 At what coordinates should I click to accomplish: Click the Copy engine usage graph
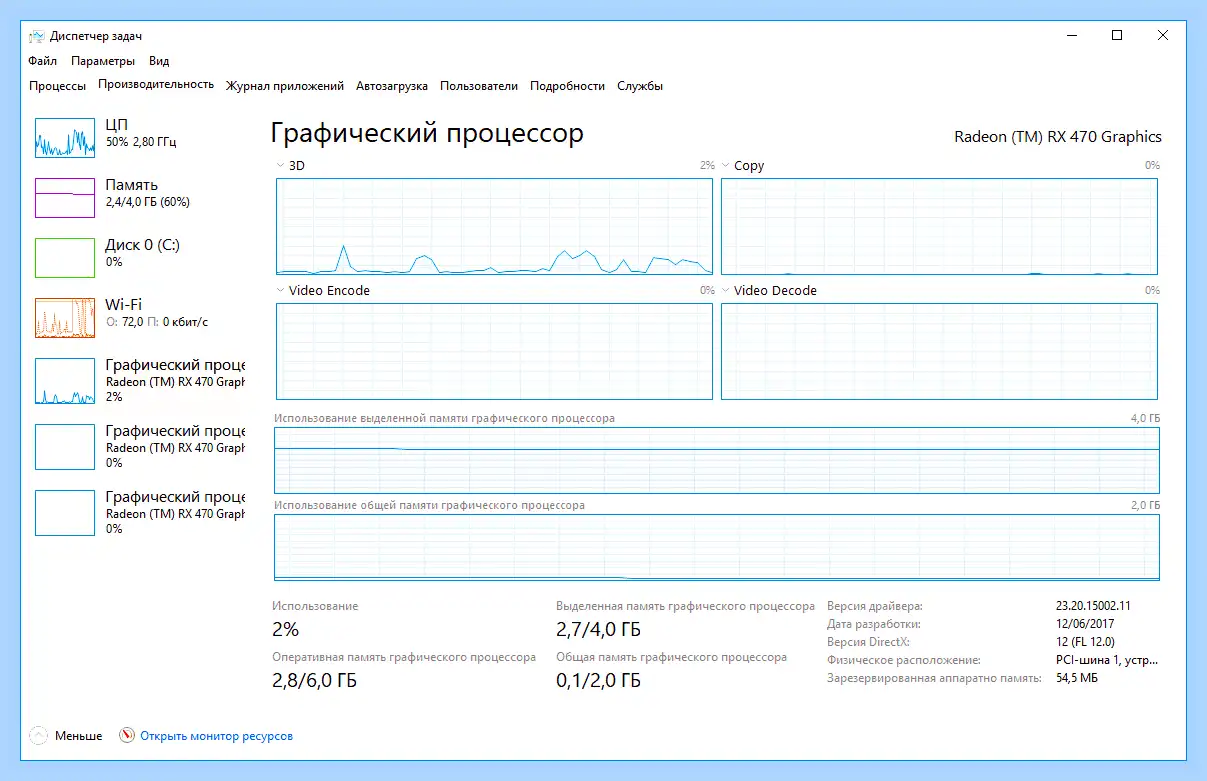(939, 226)
